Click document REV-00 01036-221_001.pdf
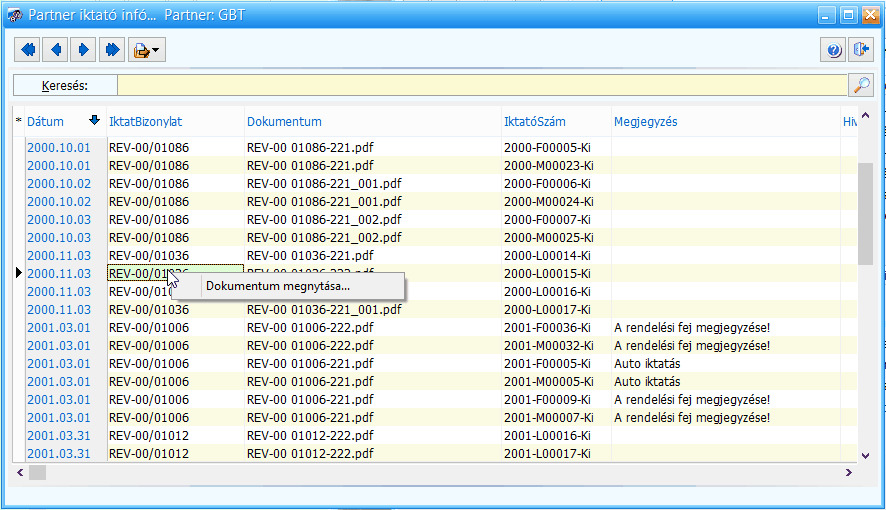886x510 pixels. point(324,310)
